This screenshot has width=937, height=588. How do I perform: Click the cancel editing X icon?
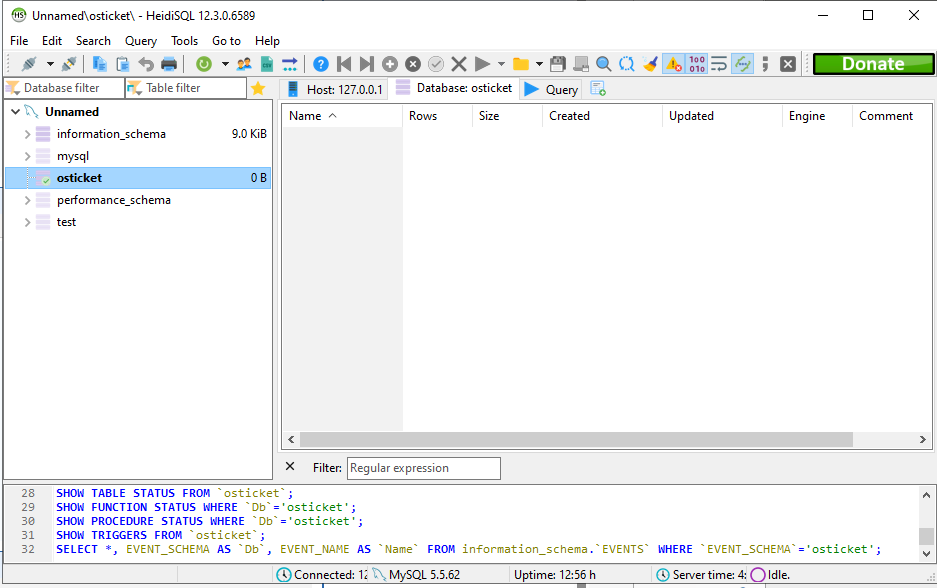point(459,64)
